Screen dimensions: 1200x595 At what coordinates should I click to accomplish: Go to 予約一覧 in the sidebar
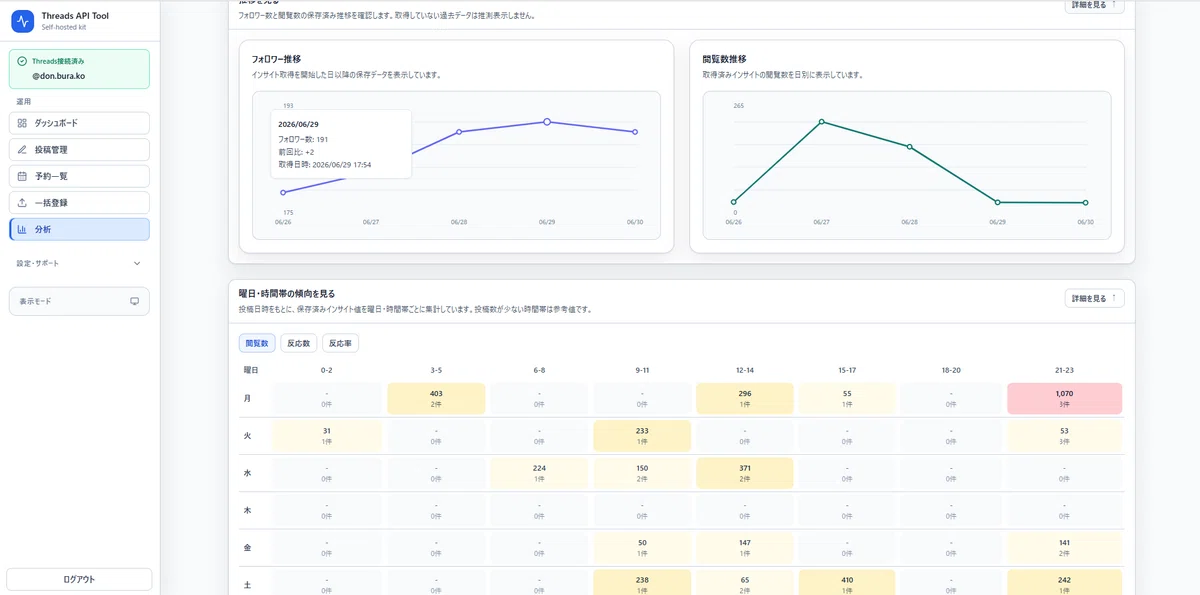pos(79,176)
